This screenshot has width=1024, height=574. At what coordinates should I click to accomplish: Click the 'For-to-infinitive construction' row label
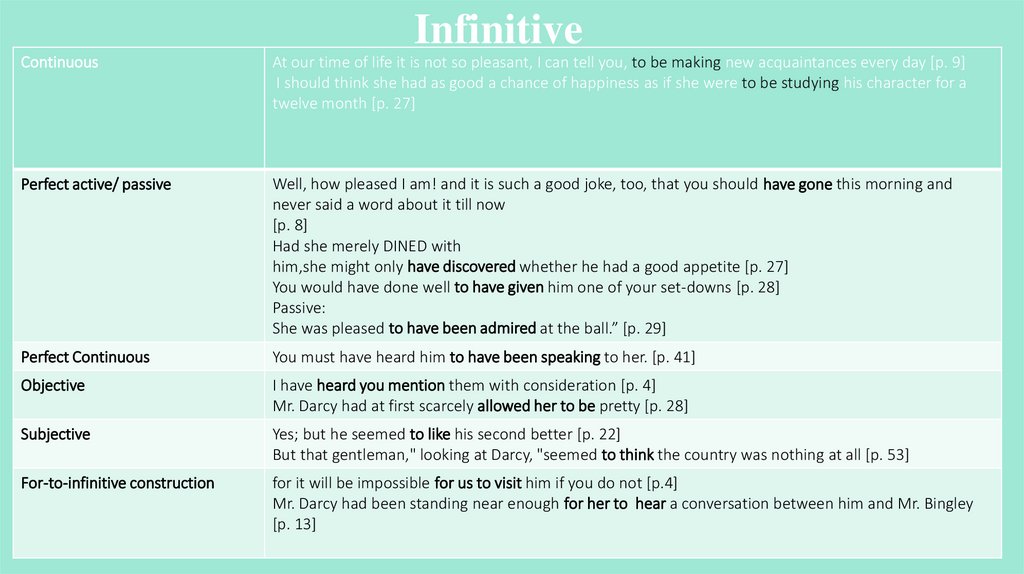click(118, 483)
